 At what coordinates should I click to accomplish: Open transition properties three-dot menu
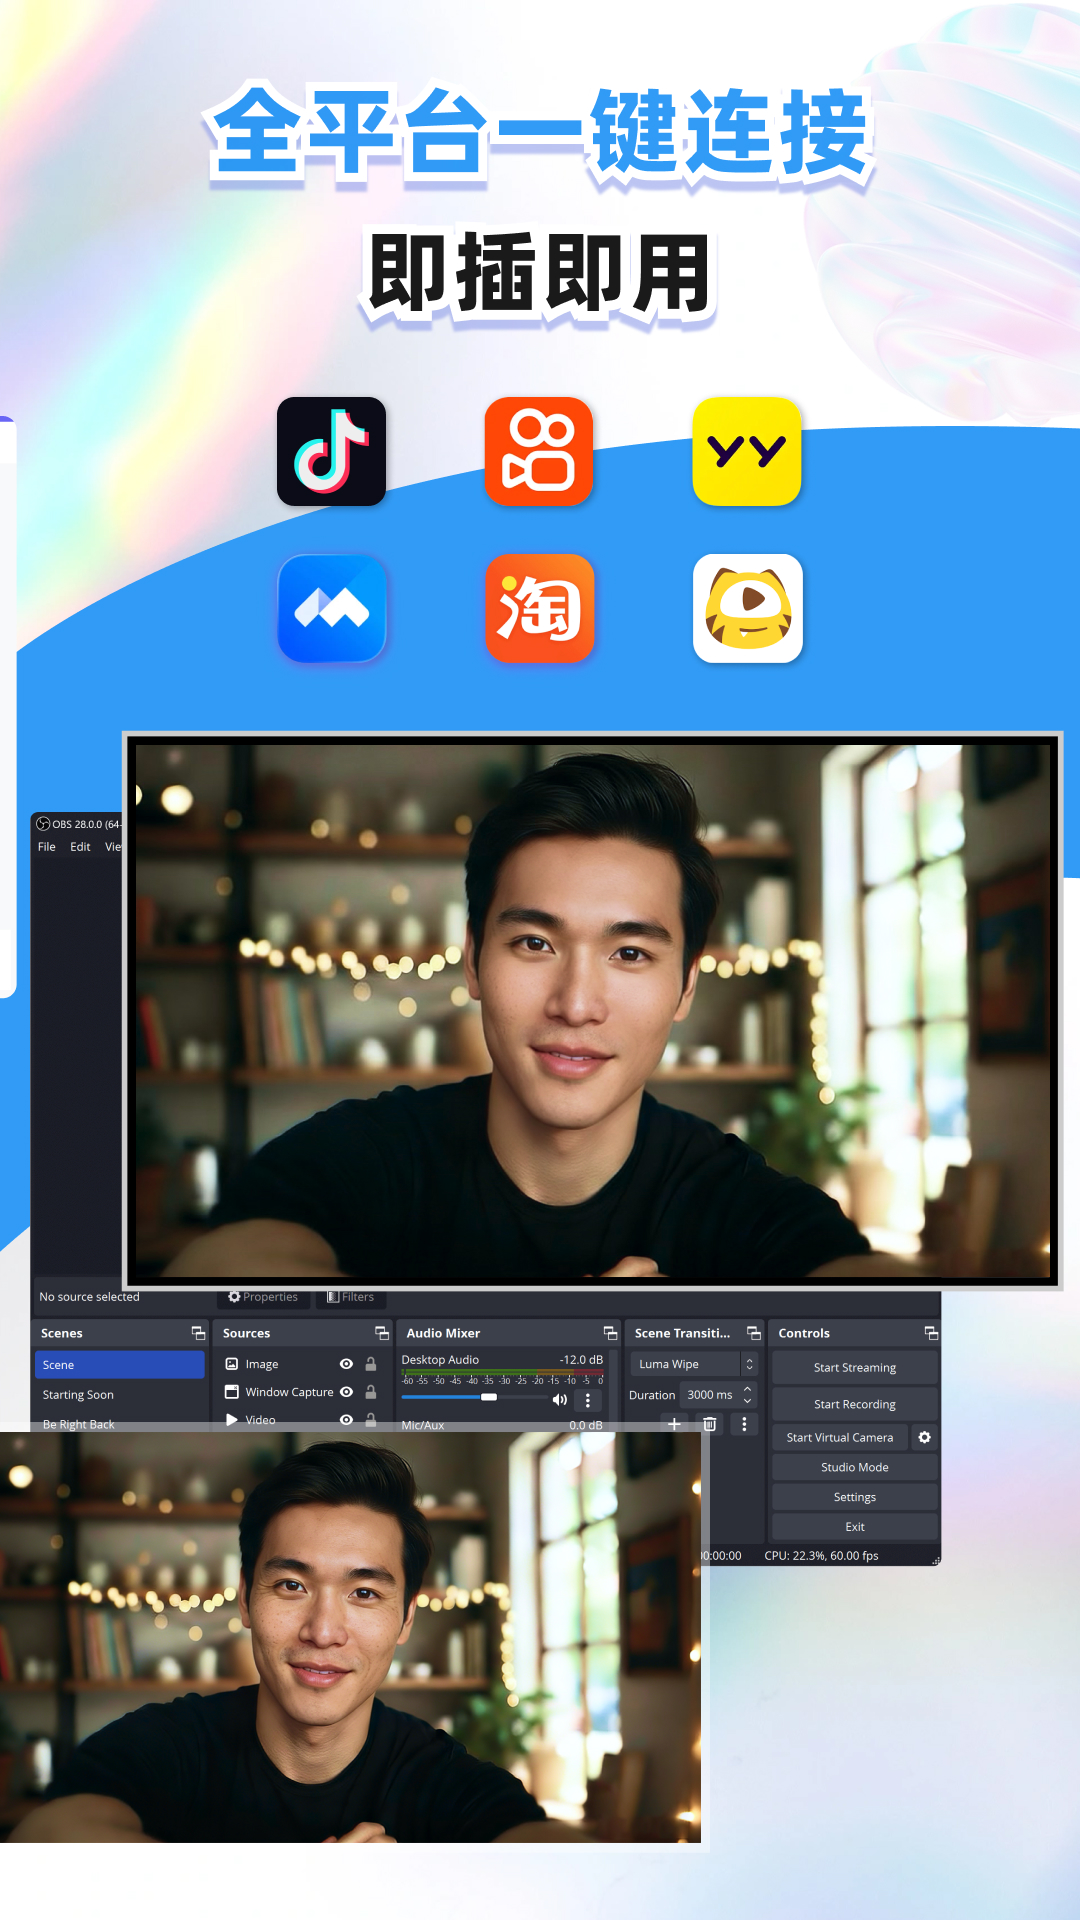[x=744, y=1424]
